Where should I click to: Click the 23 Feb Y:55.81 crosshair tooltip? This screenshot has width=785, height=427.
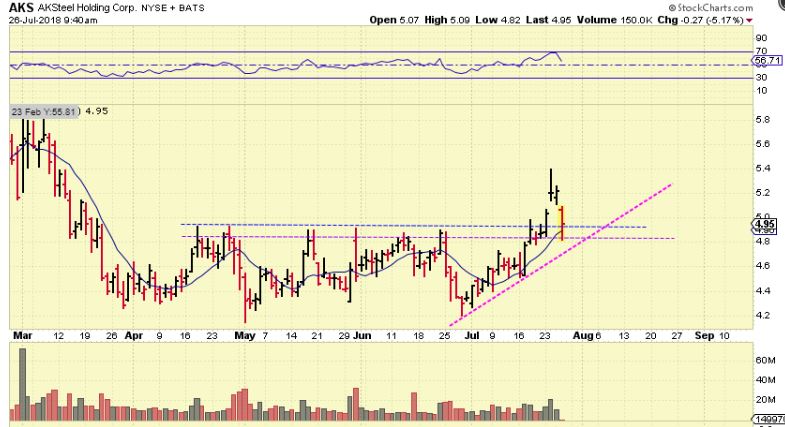pos(44,112)
